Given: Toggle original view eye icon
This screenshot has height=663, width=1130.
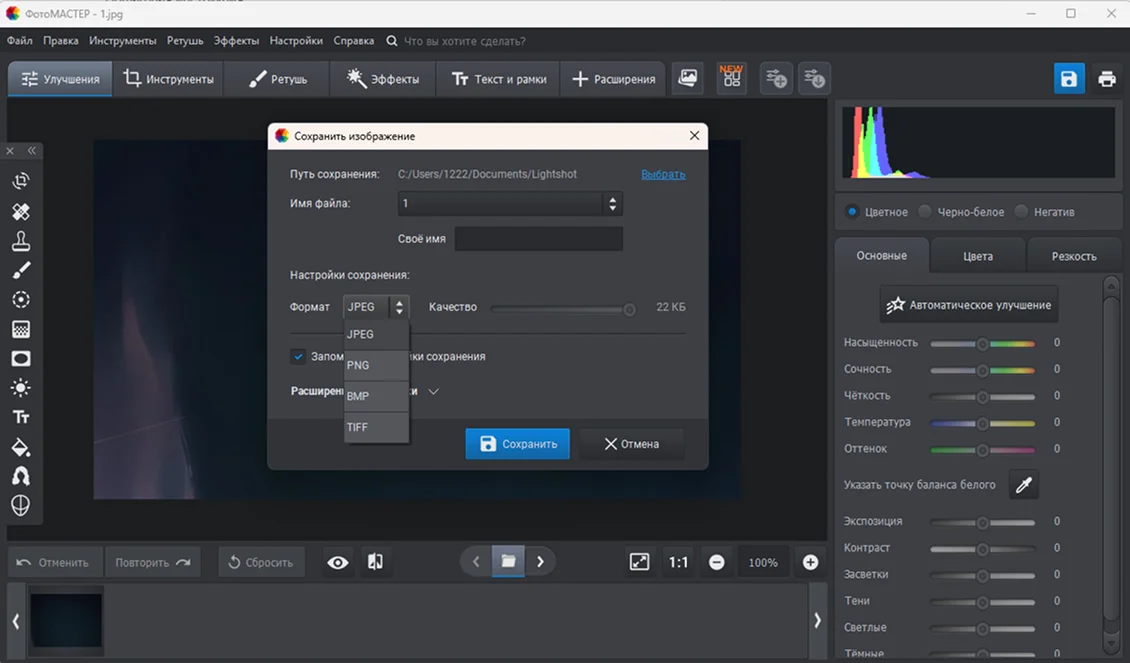Looking at the screenshot, I should coord(337,562).
